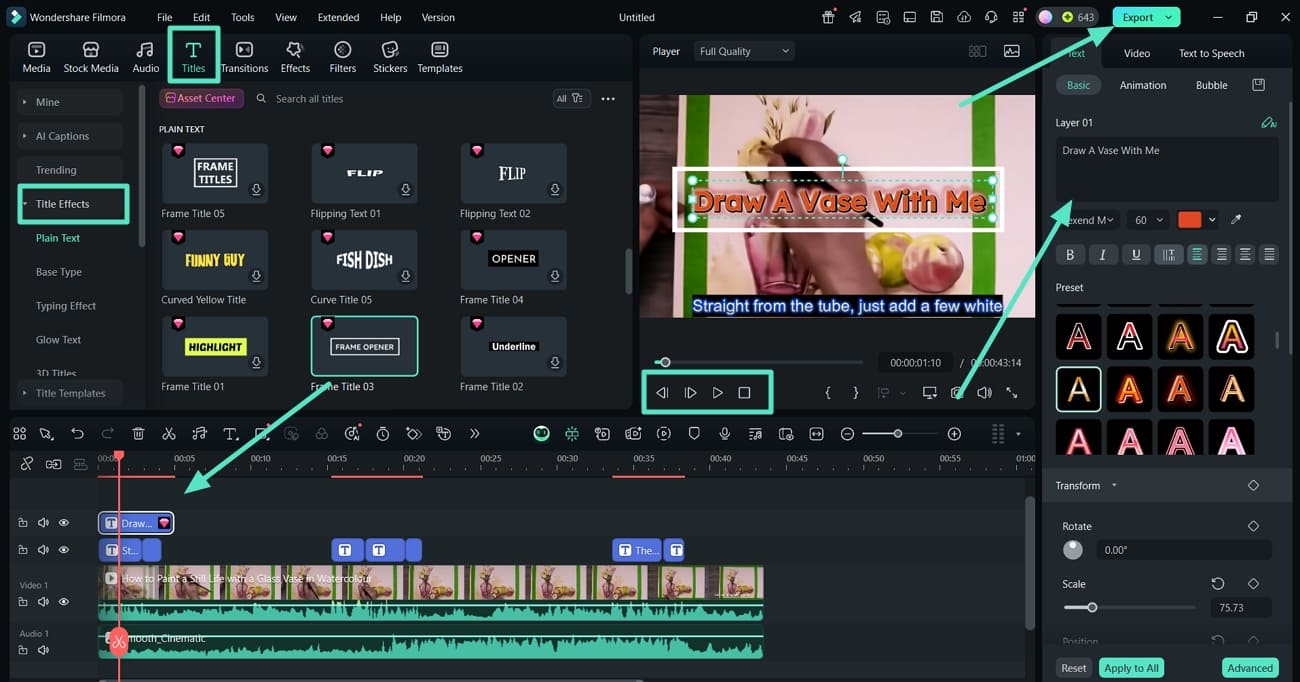This screenshot has height=682, width=1300.
Task: Open the File menu
Action: (165, 17)
